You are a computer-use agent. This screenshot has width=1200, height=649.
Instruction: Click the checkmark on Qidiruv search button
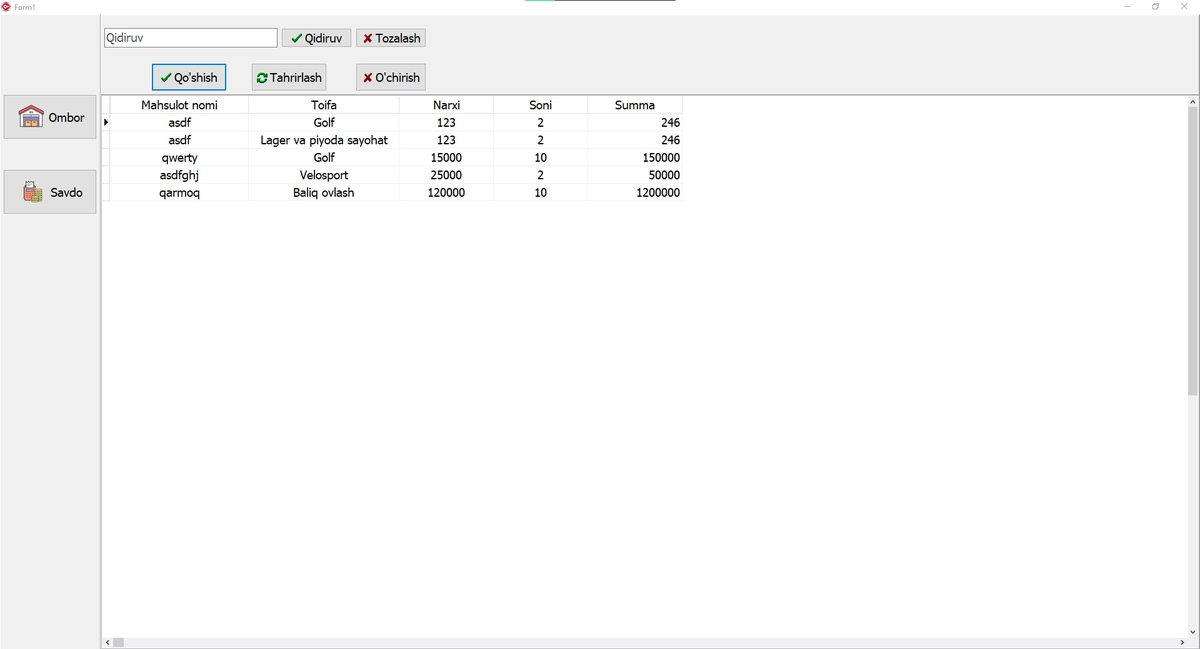296,39
